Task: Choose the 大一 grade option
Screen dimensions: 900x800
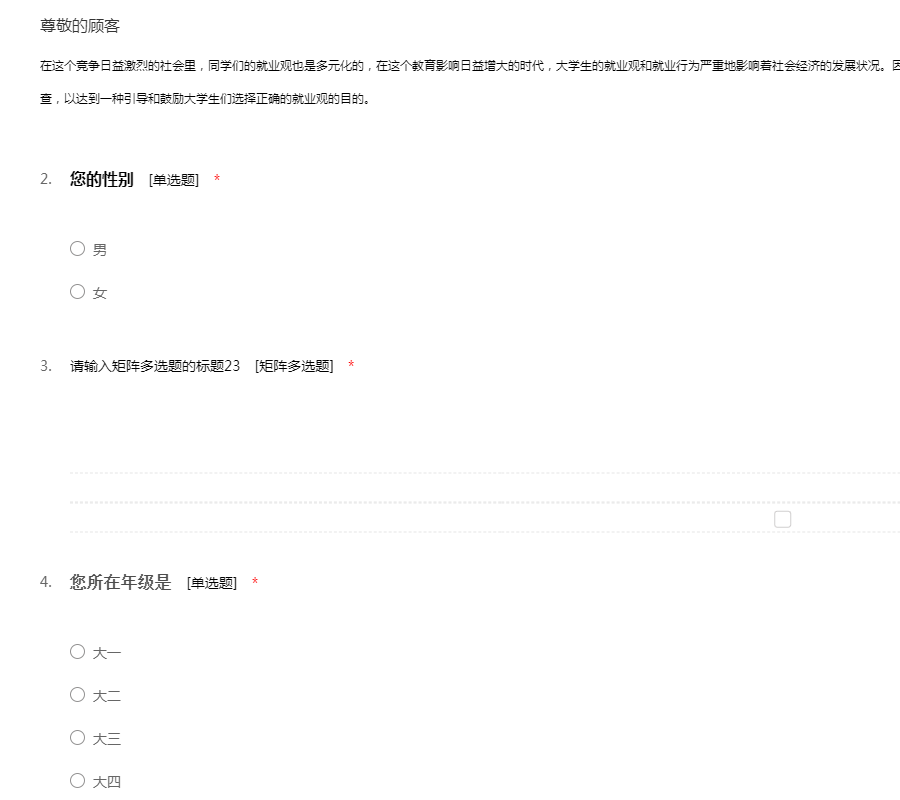Action: coord(77,652)
